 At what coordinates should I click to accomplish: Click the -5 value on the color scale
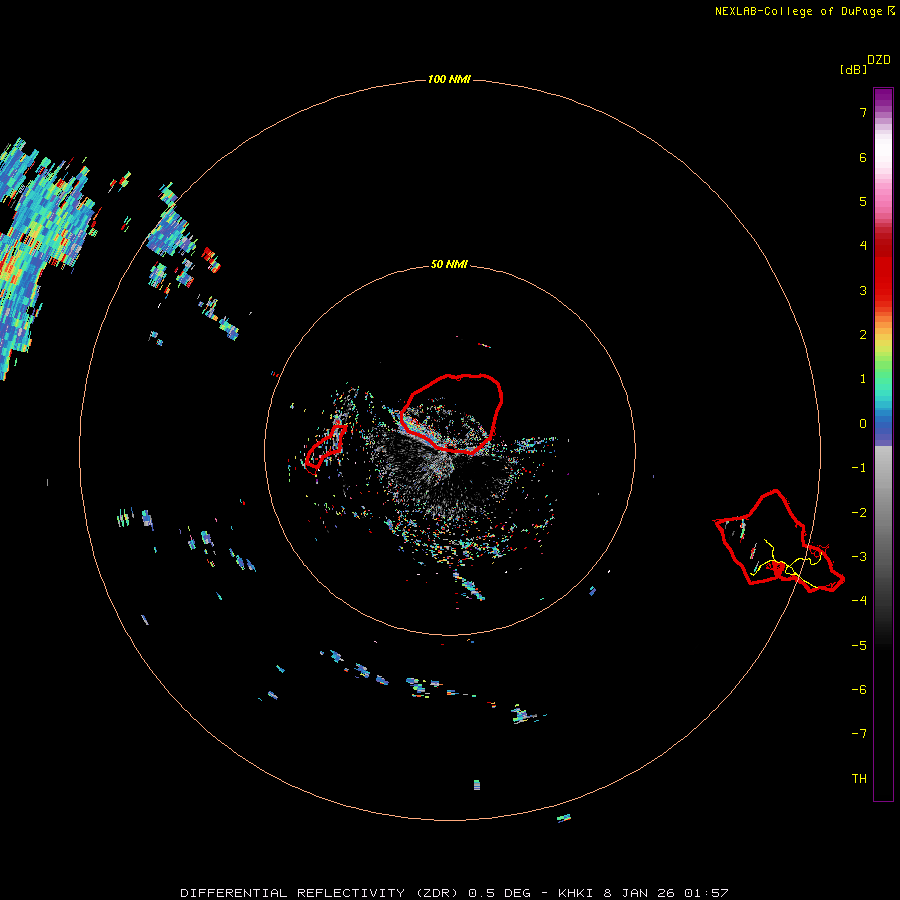click(x=859, y=646)
